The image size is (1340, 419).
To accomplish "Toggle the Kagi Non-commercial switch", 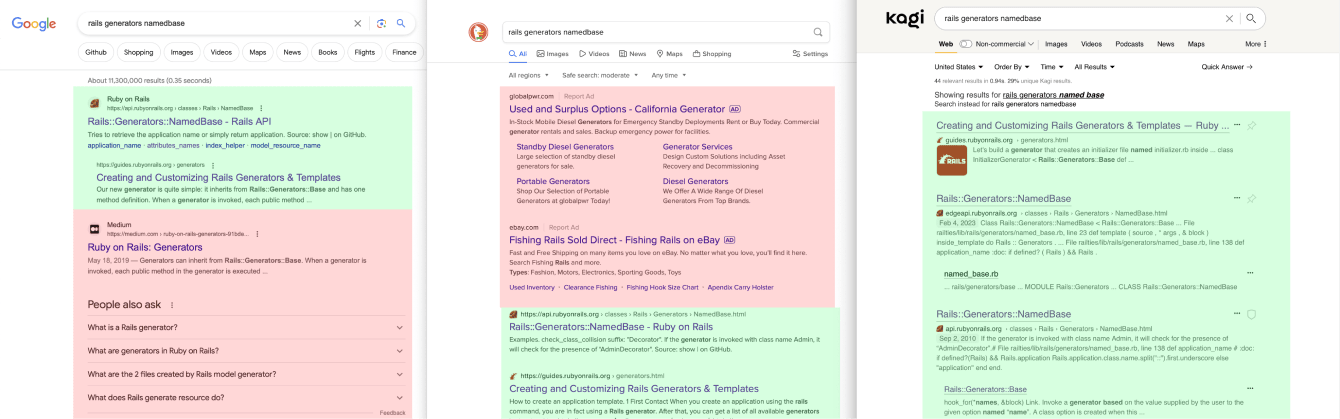I will click(966, 44).
